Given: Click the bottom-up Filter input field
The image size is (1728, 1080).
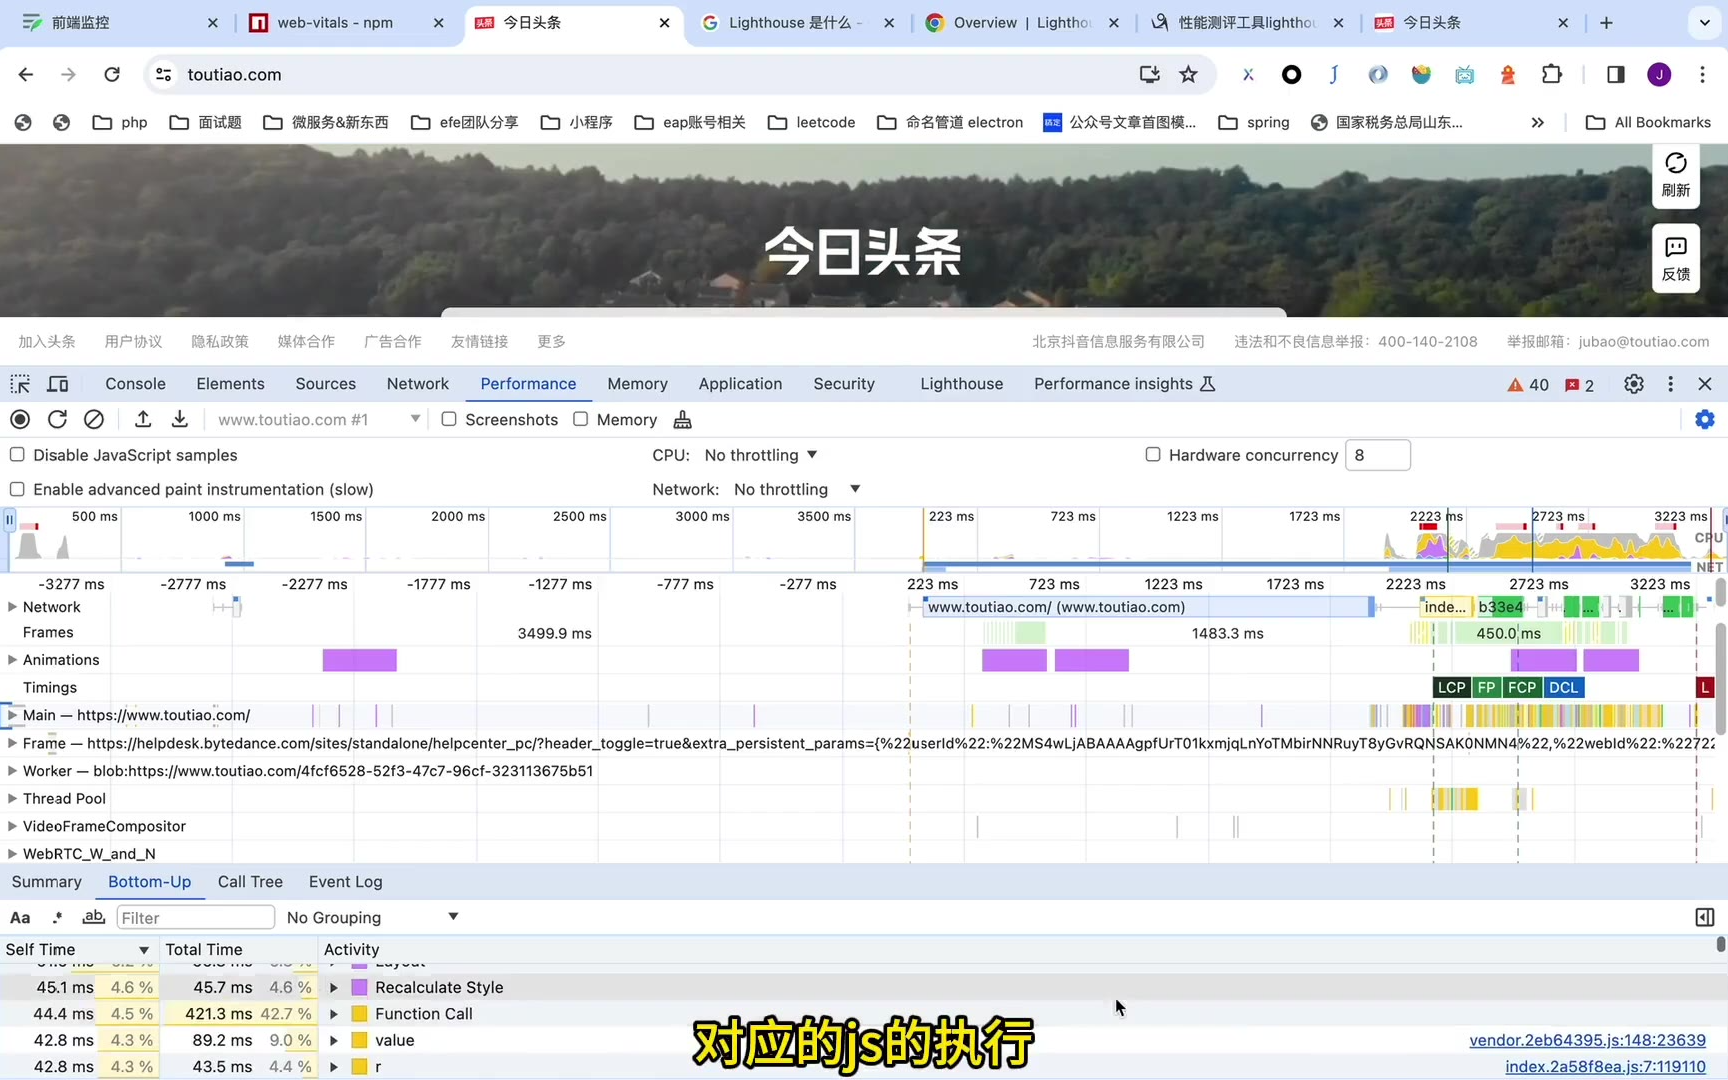Looking at the screenshot, I should pos(195,918).
